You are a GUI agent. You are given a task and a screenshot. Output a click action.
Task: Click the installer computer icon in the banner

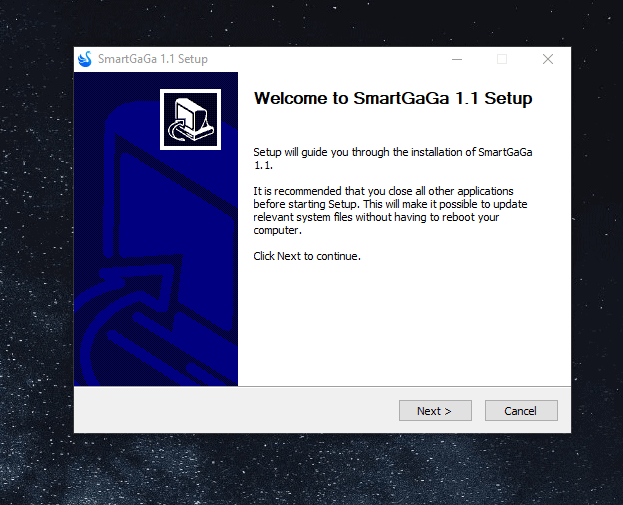[x=189, y=118]
